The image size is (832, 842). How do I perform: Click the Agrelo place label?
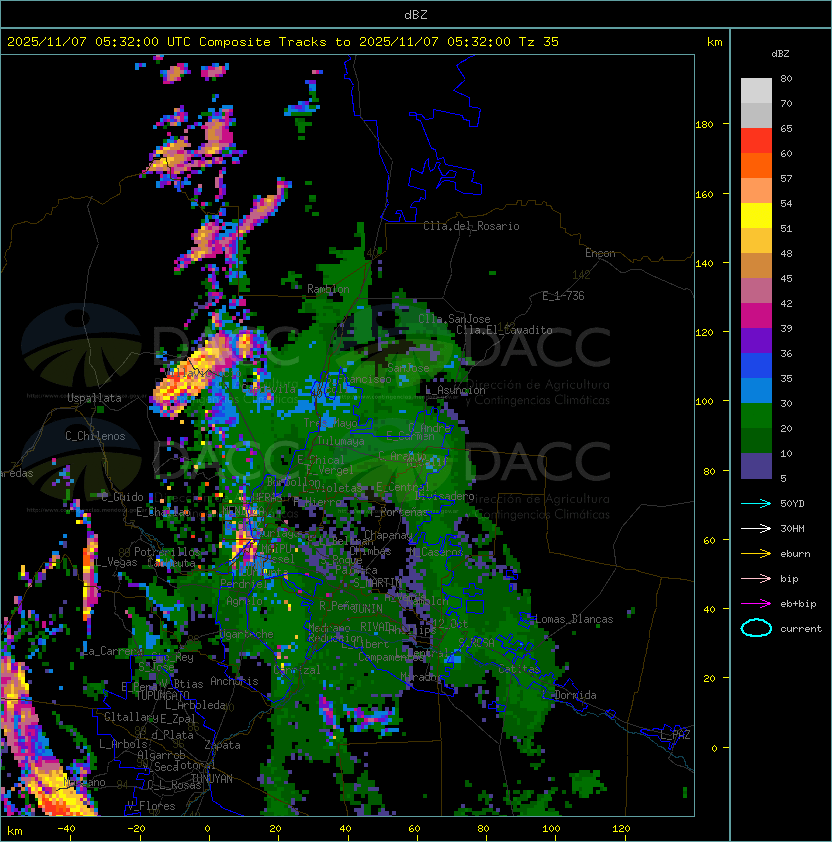click(x=244, y=601)
